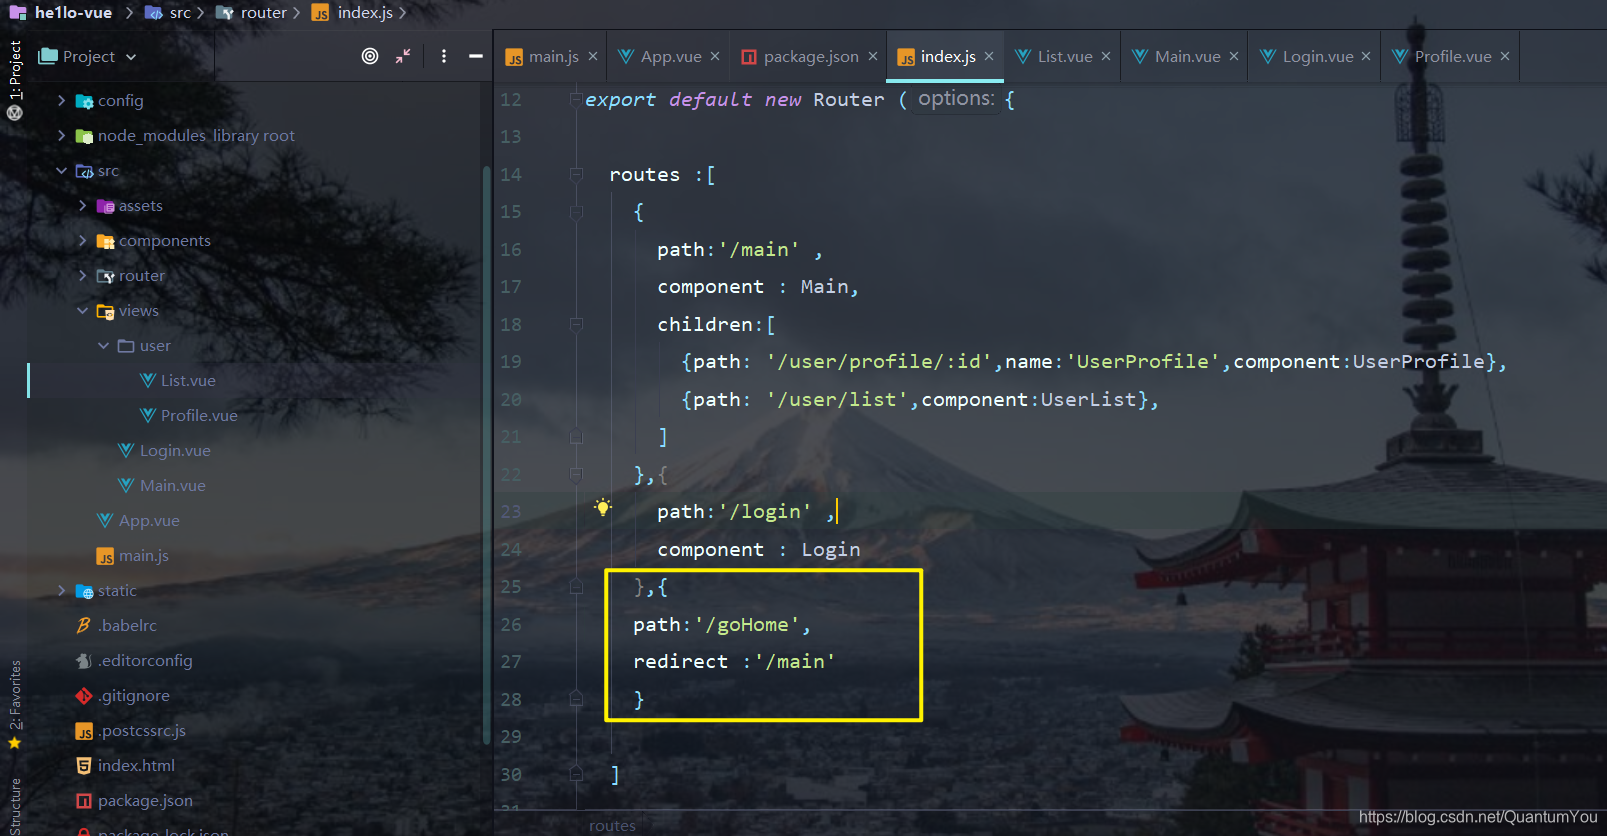
Task: Expand the node_modules folder
Action: pyautogui.click(x=61, y=135)
